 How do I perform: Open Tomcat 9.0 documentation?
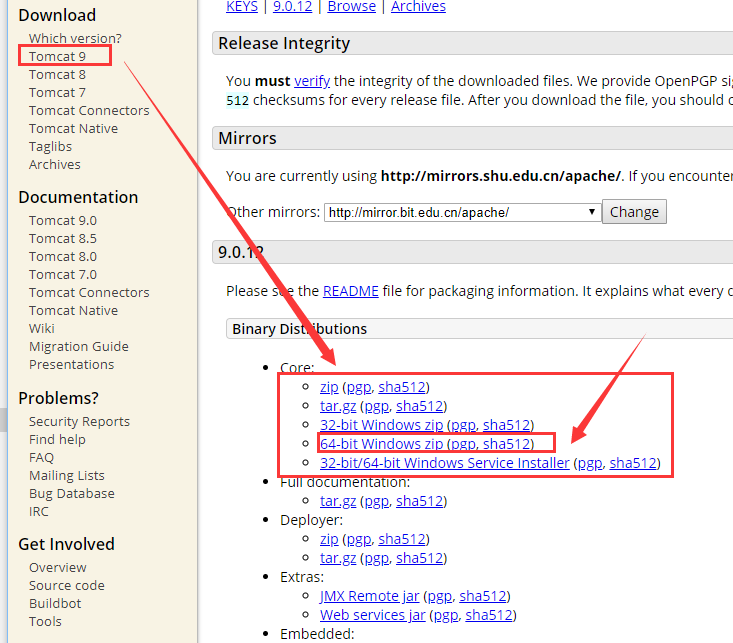click(63, 220)
